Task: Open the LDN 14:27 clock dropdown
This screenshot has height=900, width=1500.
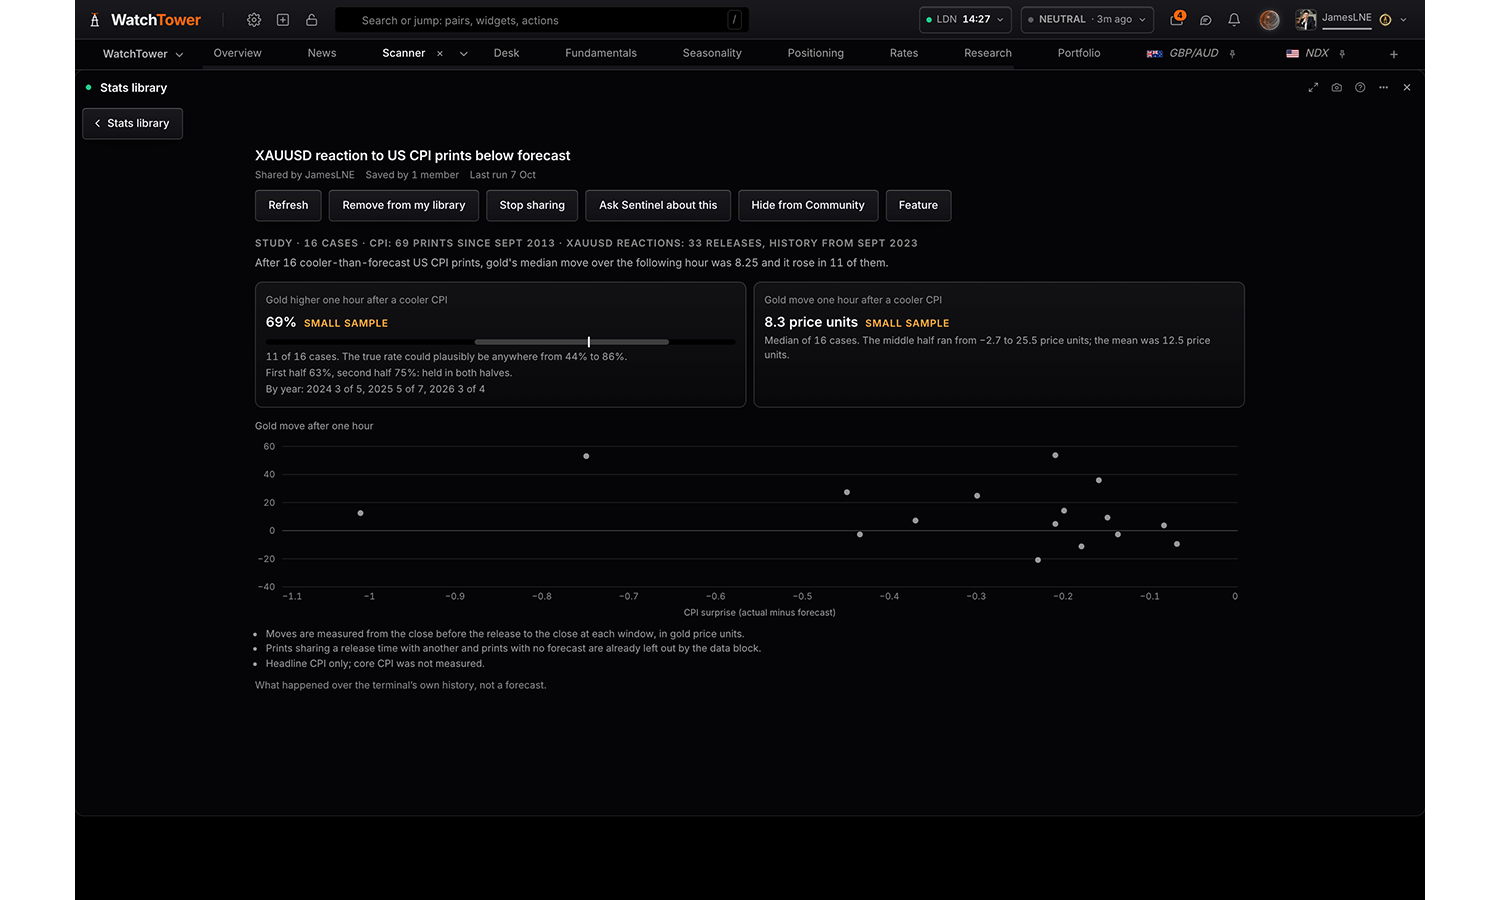Action: pos(965,20)
